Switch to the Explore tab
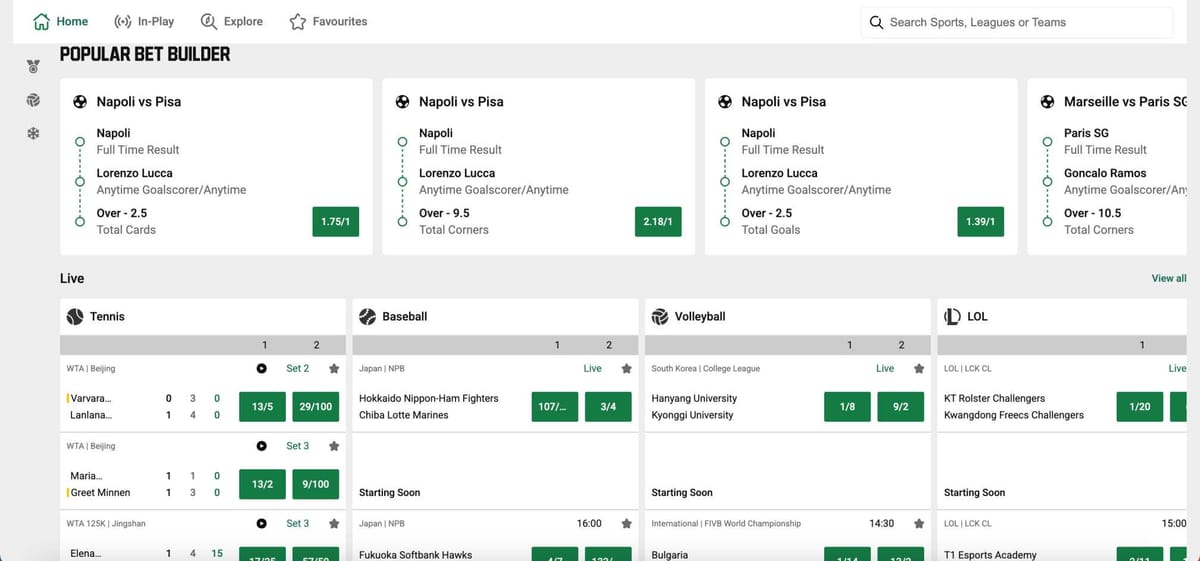This screenshot has width=1200, height=561. coord(232,21)
